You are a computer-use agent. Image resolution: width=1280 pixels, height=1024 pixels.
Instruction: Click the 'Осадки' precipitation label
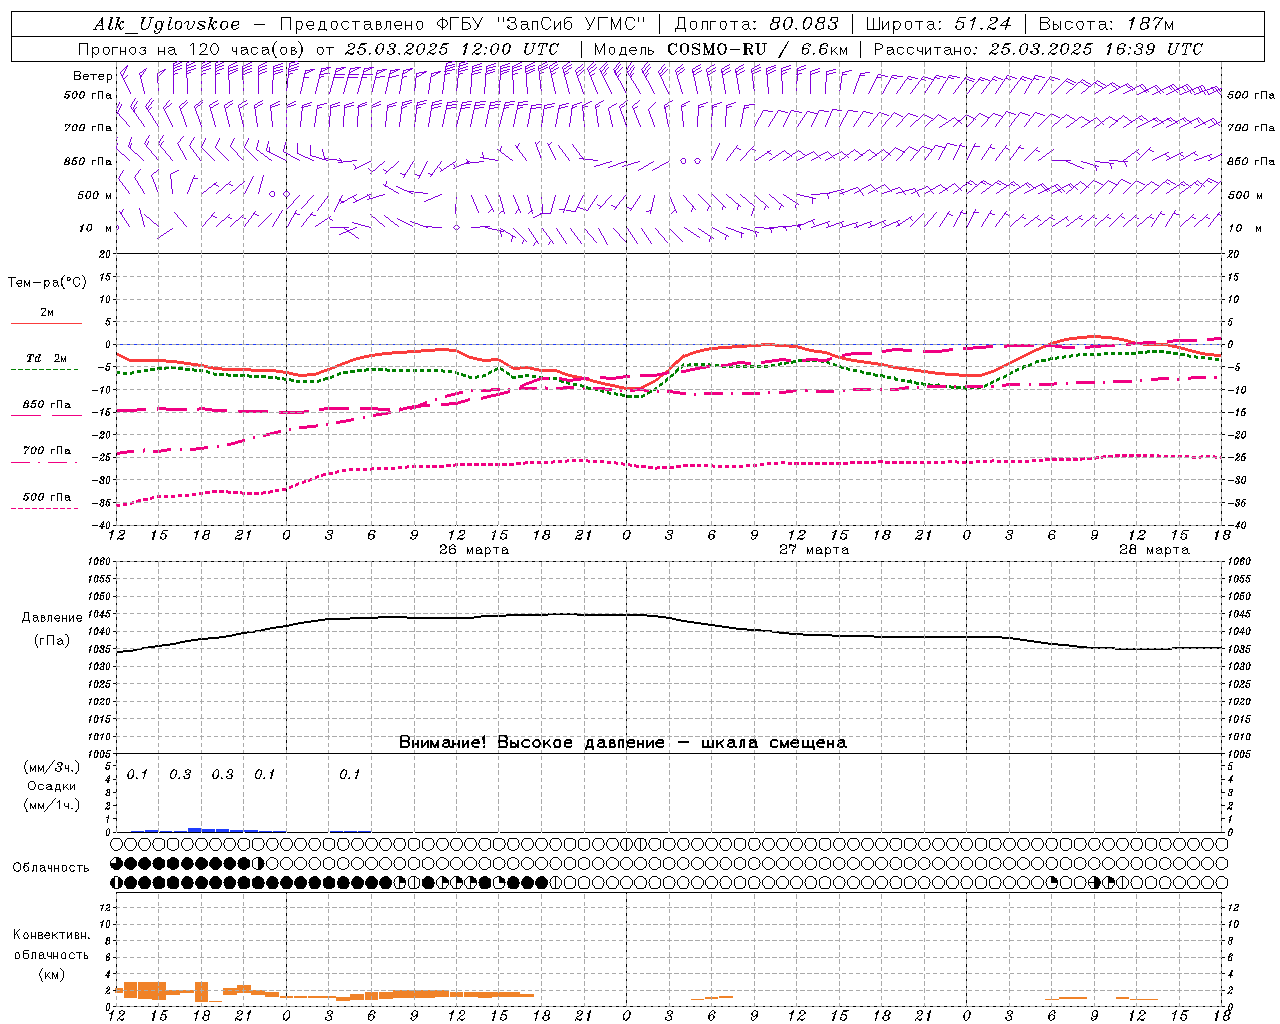click(51, 786)
